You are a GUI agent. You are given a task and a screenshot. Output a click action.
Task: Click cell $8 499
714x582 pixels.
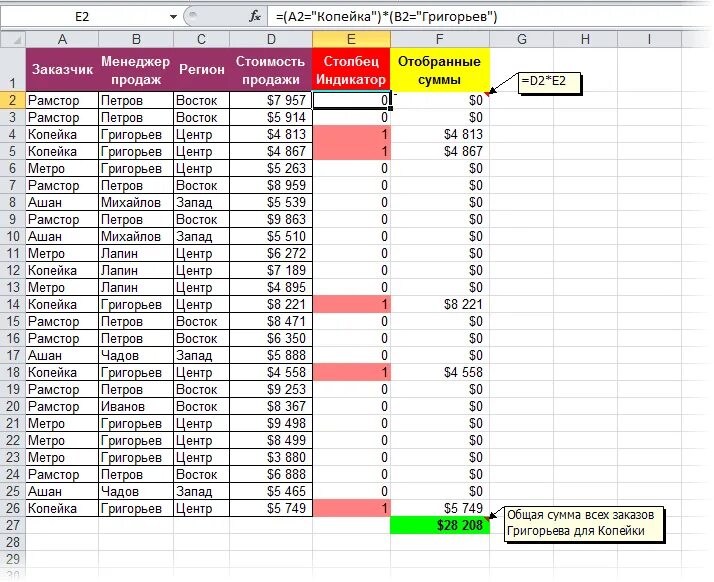point(271,440)
